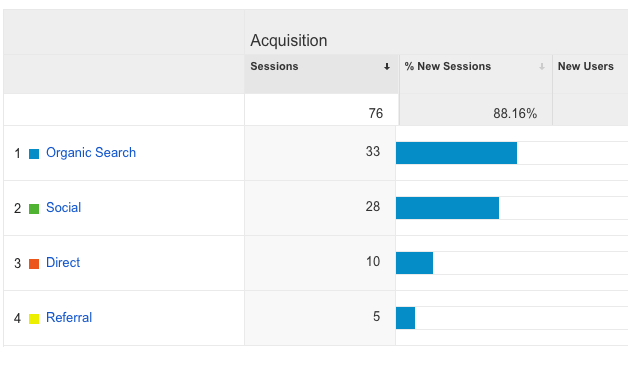Image resolution: width=628 pixels, height=365 pixels.
Task: Click the orange Direct color square
Action: click(34, 264)
